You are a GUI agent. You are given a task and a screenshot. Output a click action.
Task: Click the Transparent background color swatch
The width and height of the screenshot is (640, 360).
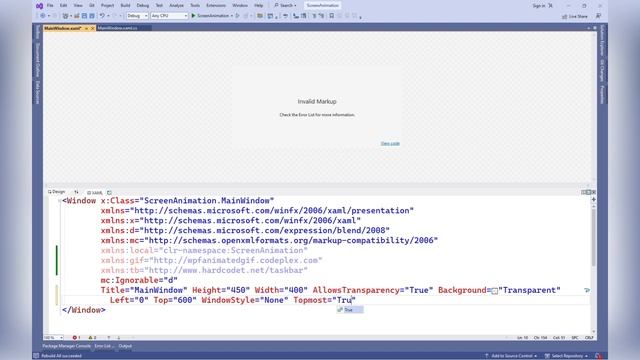[494, 291]
